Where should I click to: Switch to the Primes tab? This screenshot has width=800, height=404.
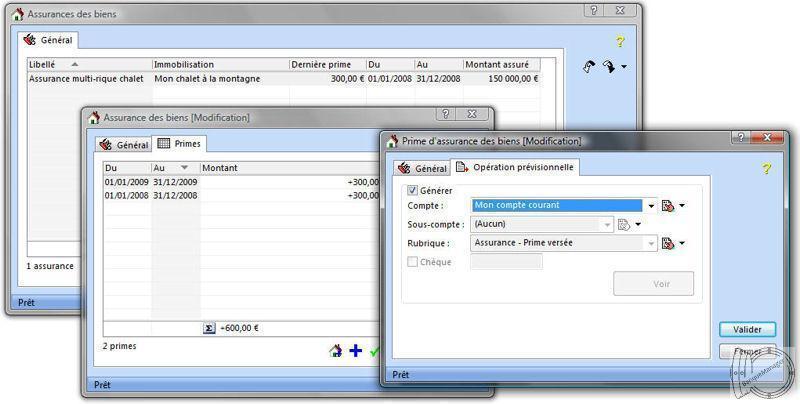click(x=180, y=144)
